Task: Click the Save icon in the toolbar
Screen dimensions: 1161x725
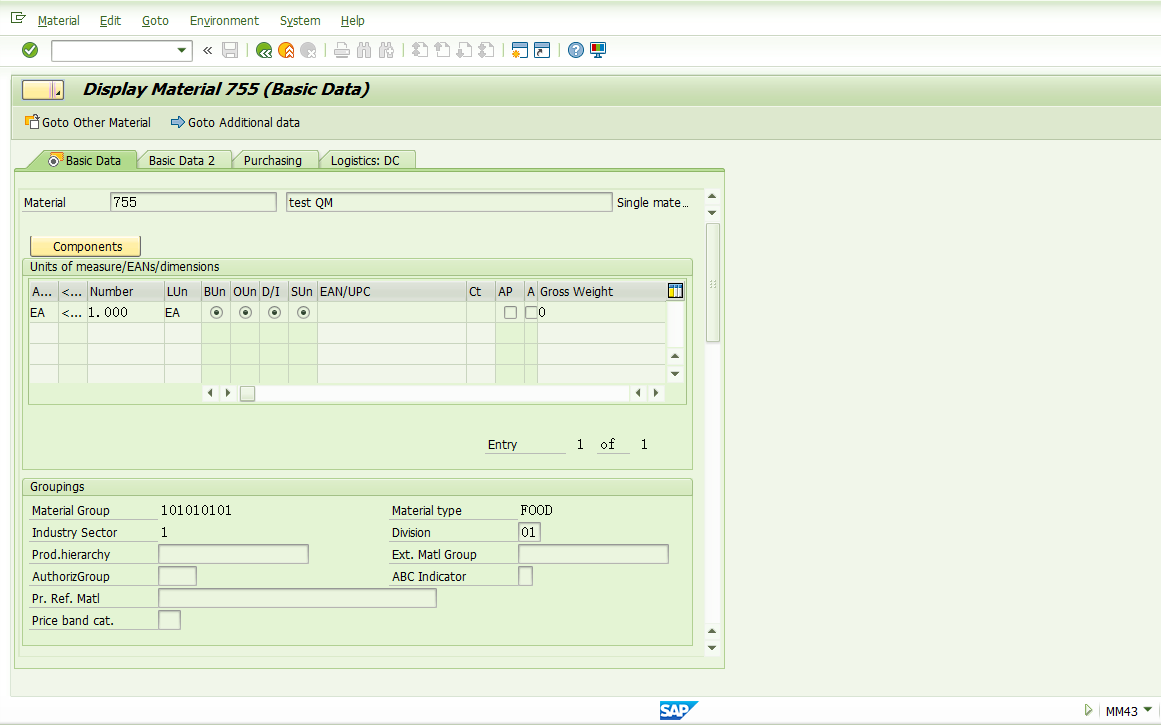Action: coord(230,50)
